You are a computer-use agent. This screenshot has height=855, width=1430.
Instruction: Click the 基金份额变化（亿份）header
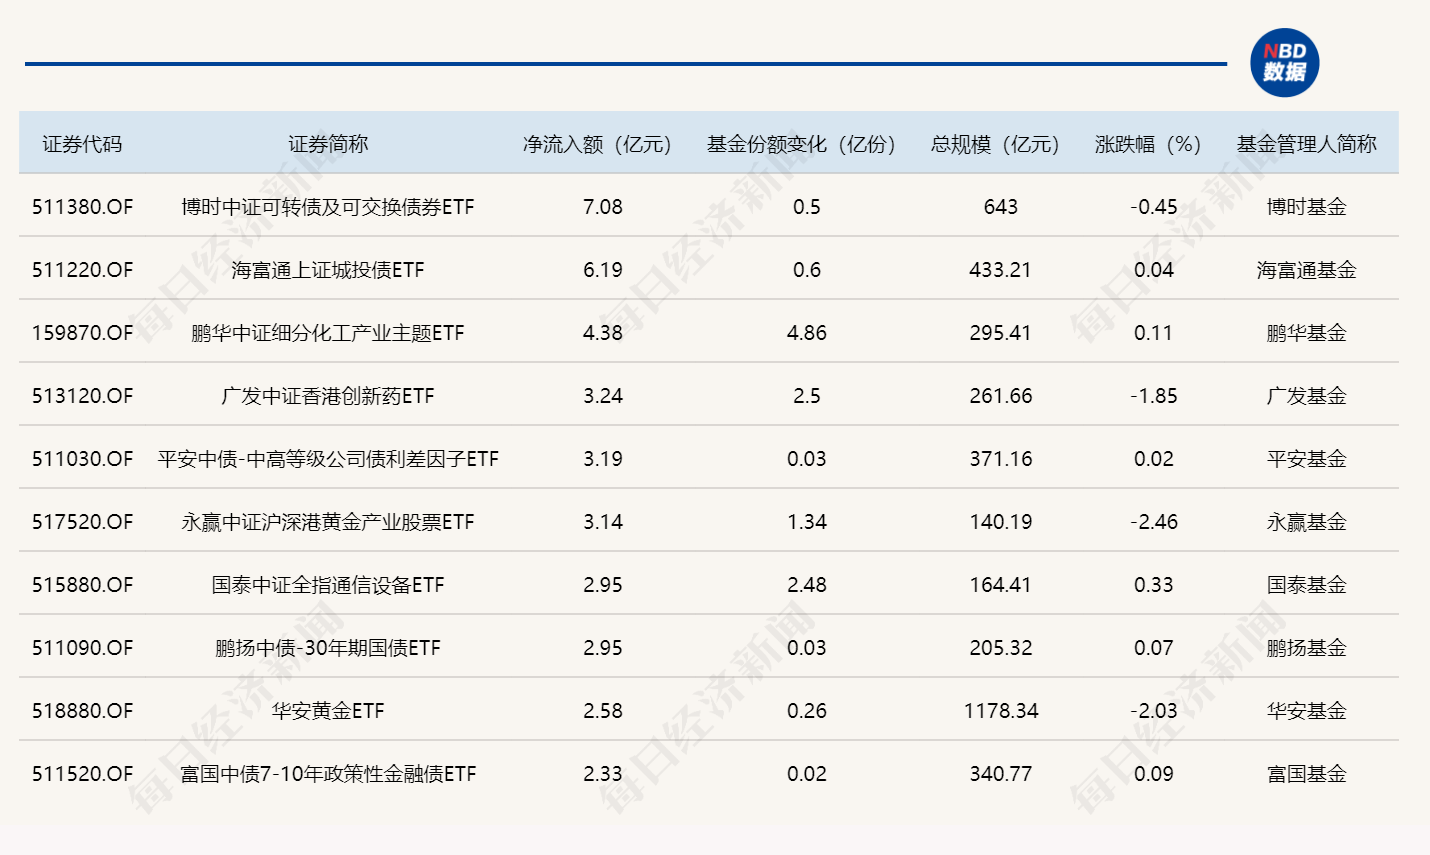pos(802,143)
